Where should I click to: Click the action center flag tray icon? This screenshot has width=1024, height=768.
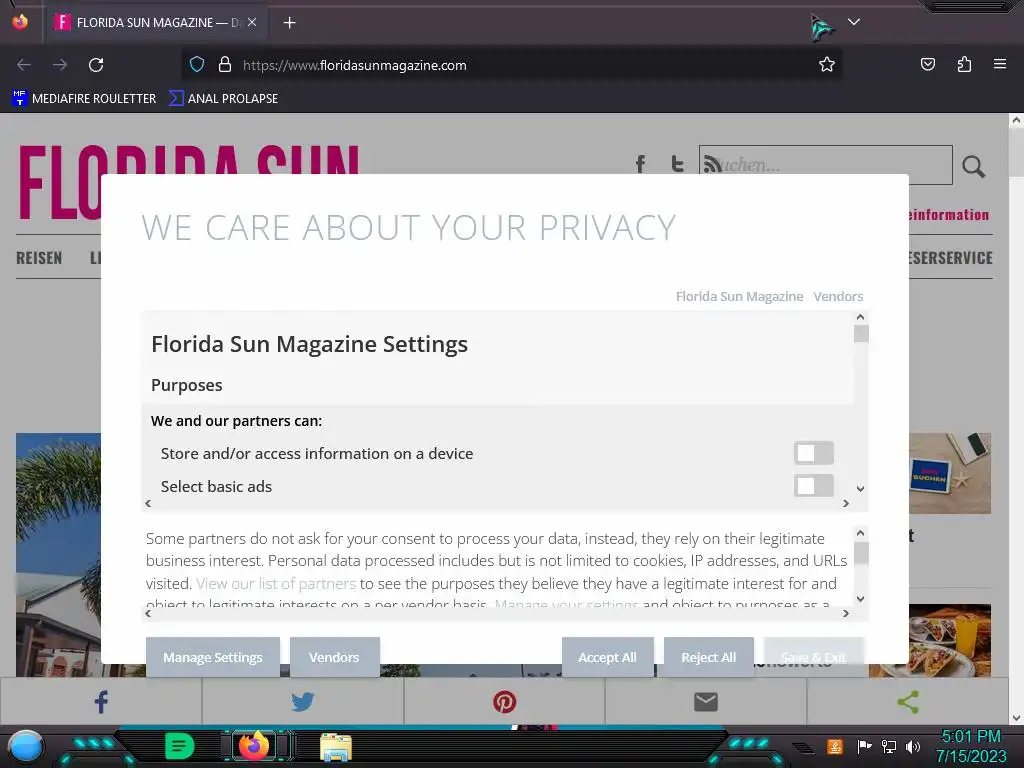tap(864, 746)
